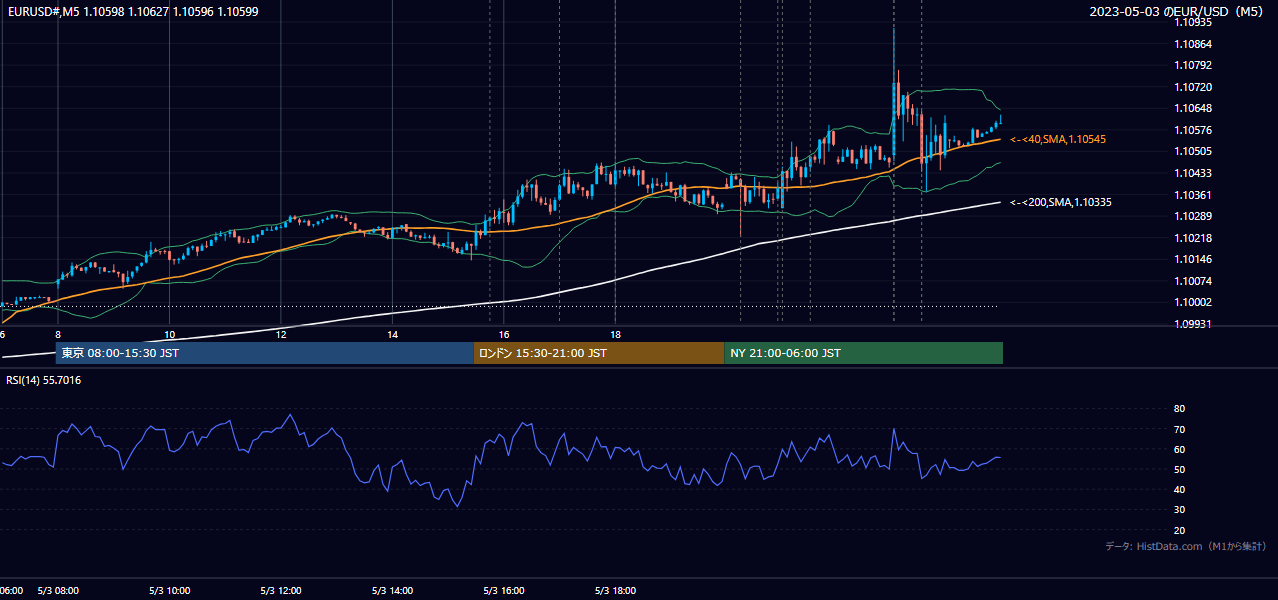Click price level 1.10935 on the axis
Viewport: 1278px width, 600px height.
pos(1193,22)
